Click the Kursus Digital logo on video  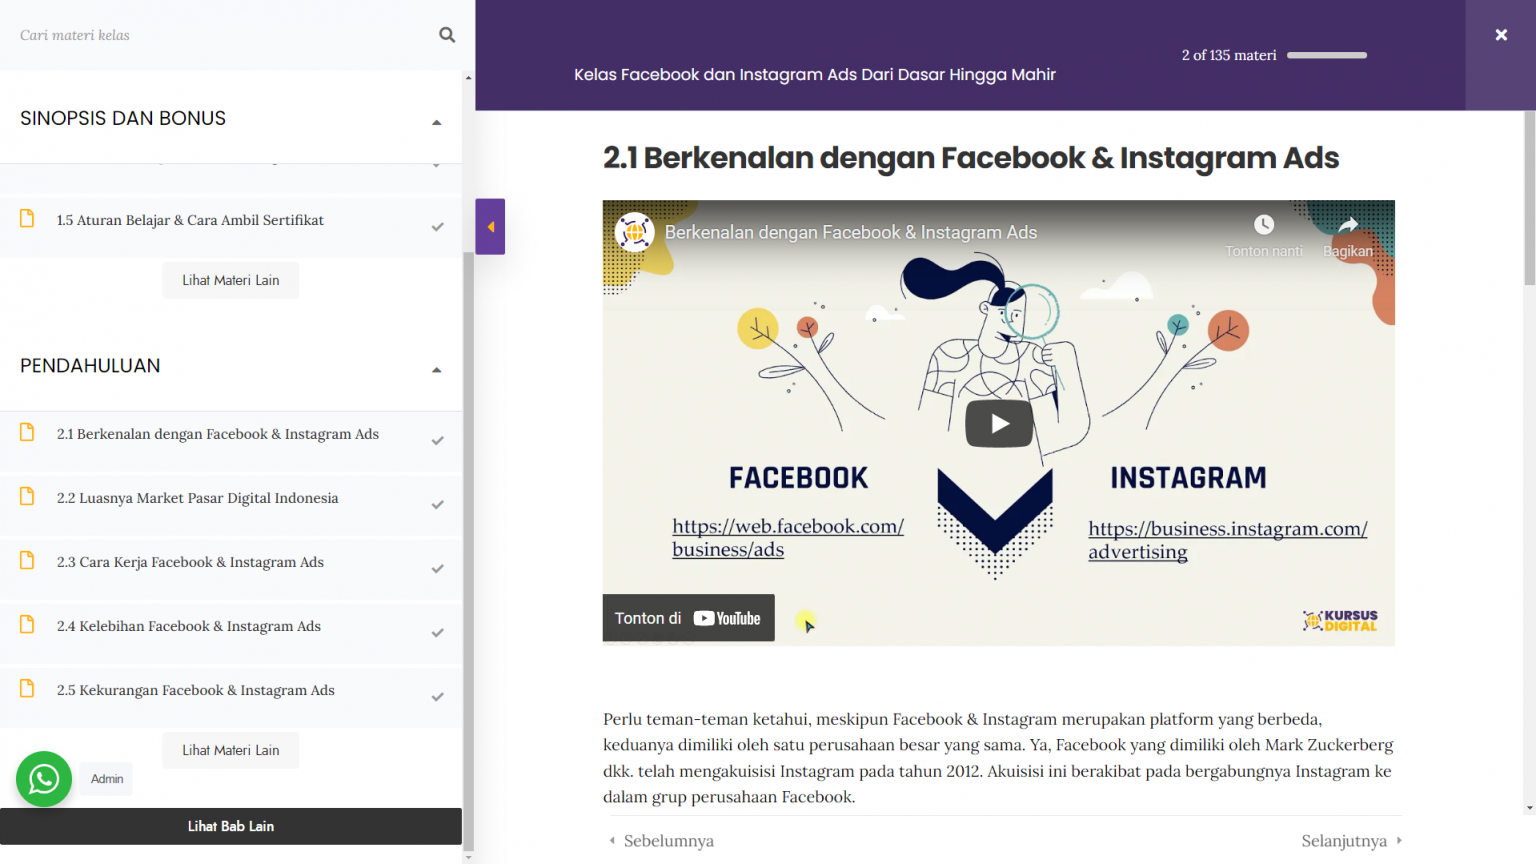tap(1340, 620)
